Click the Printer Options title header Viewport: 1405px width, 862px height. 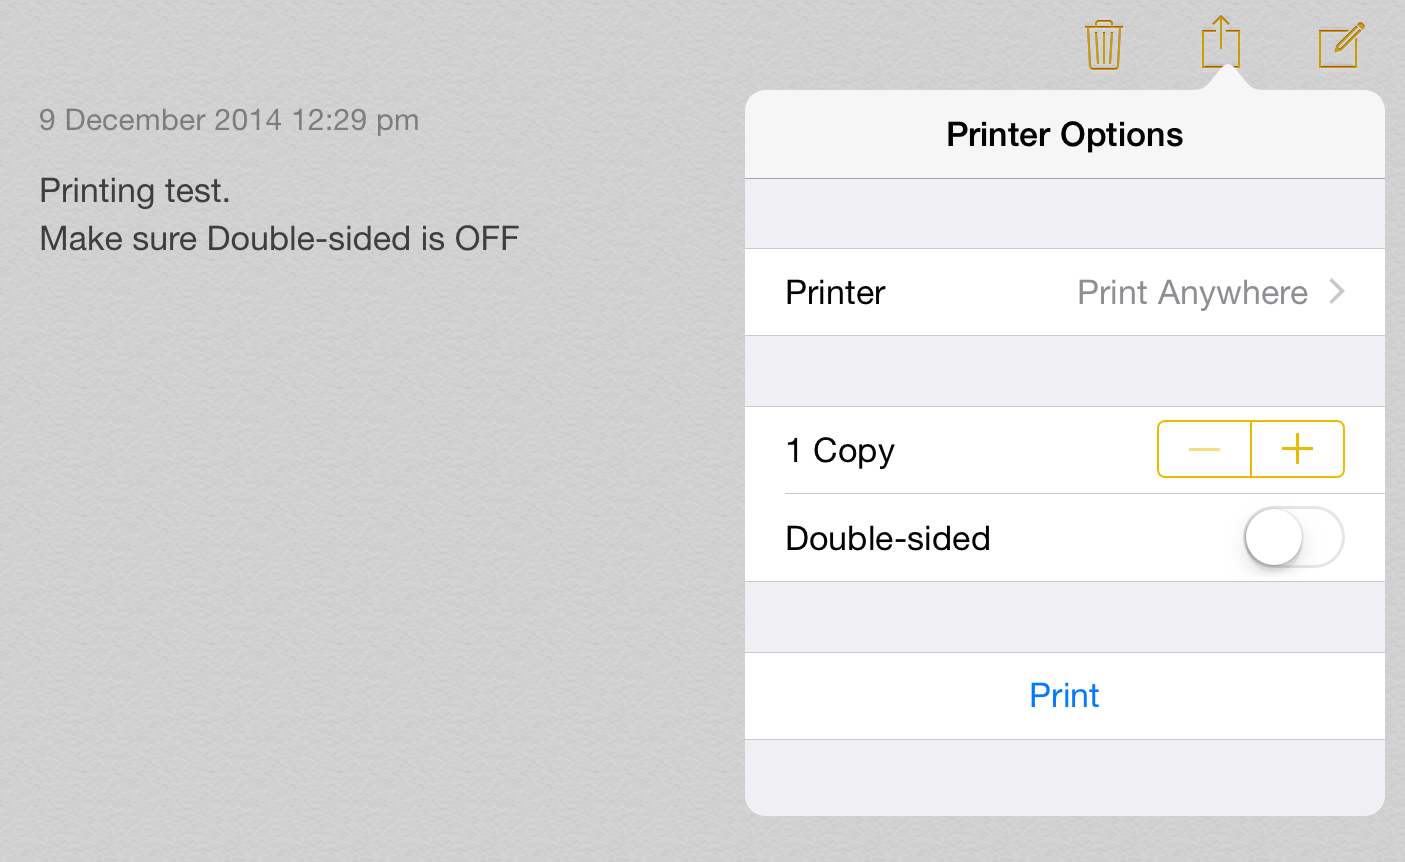pyautogui.click(x=1064, y=135)
